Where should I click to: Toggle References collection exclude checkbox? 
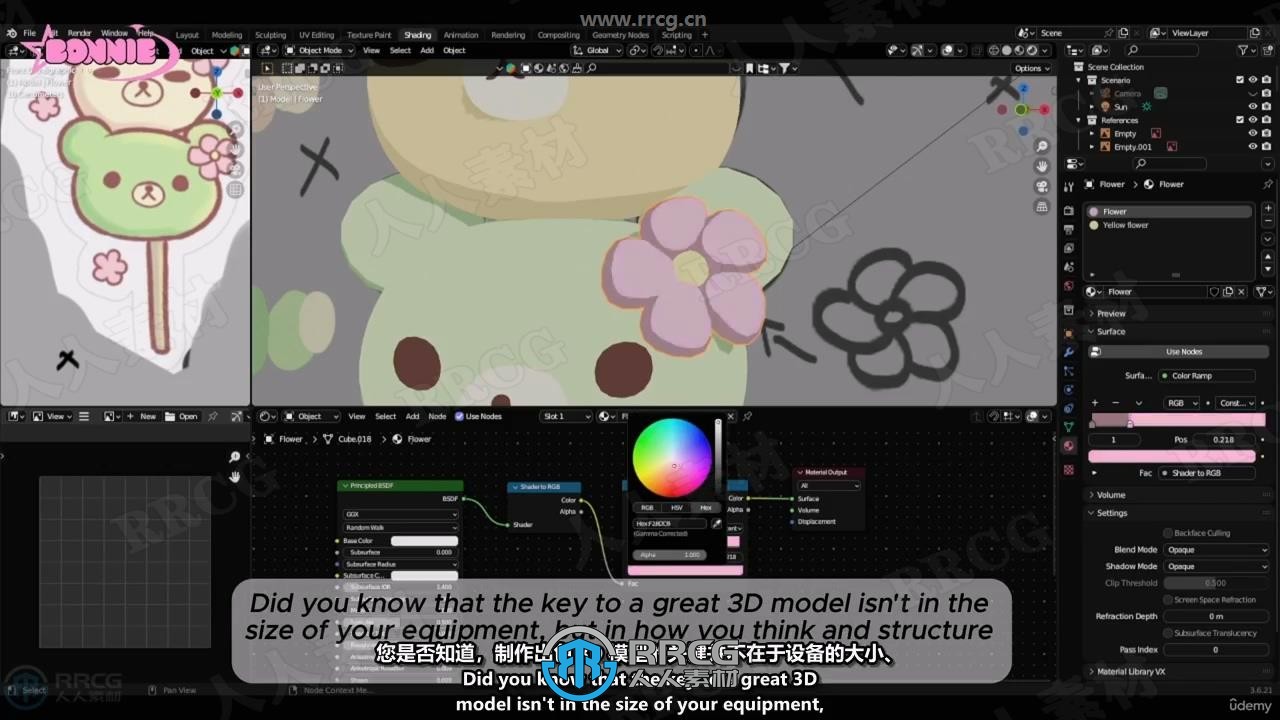pos(1240,120)
